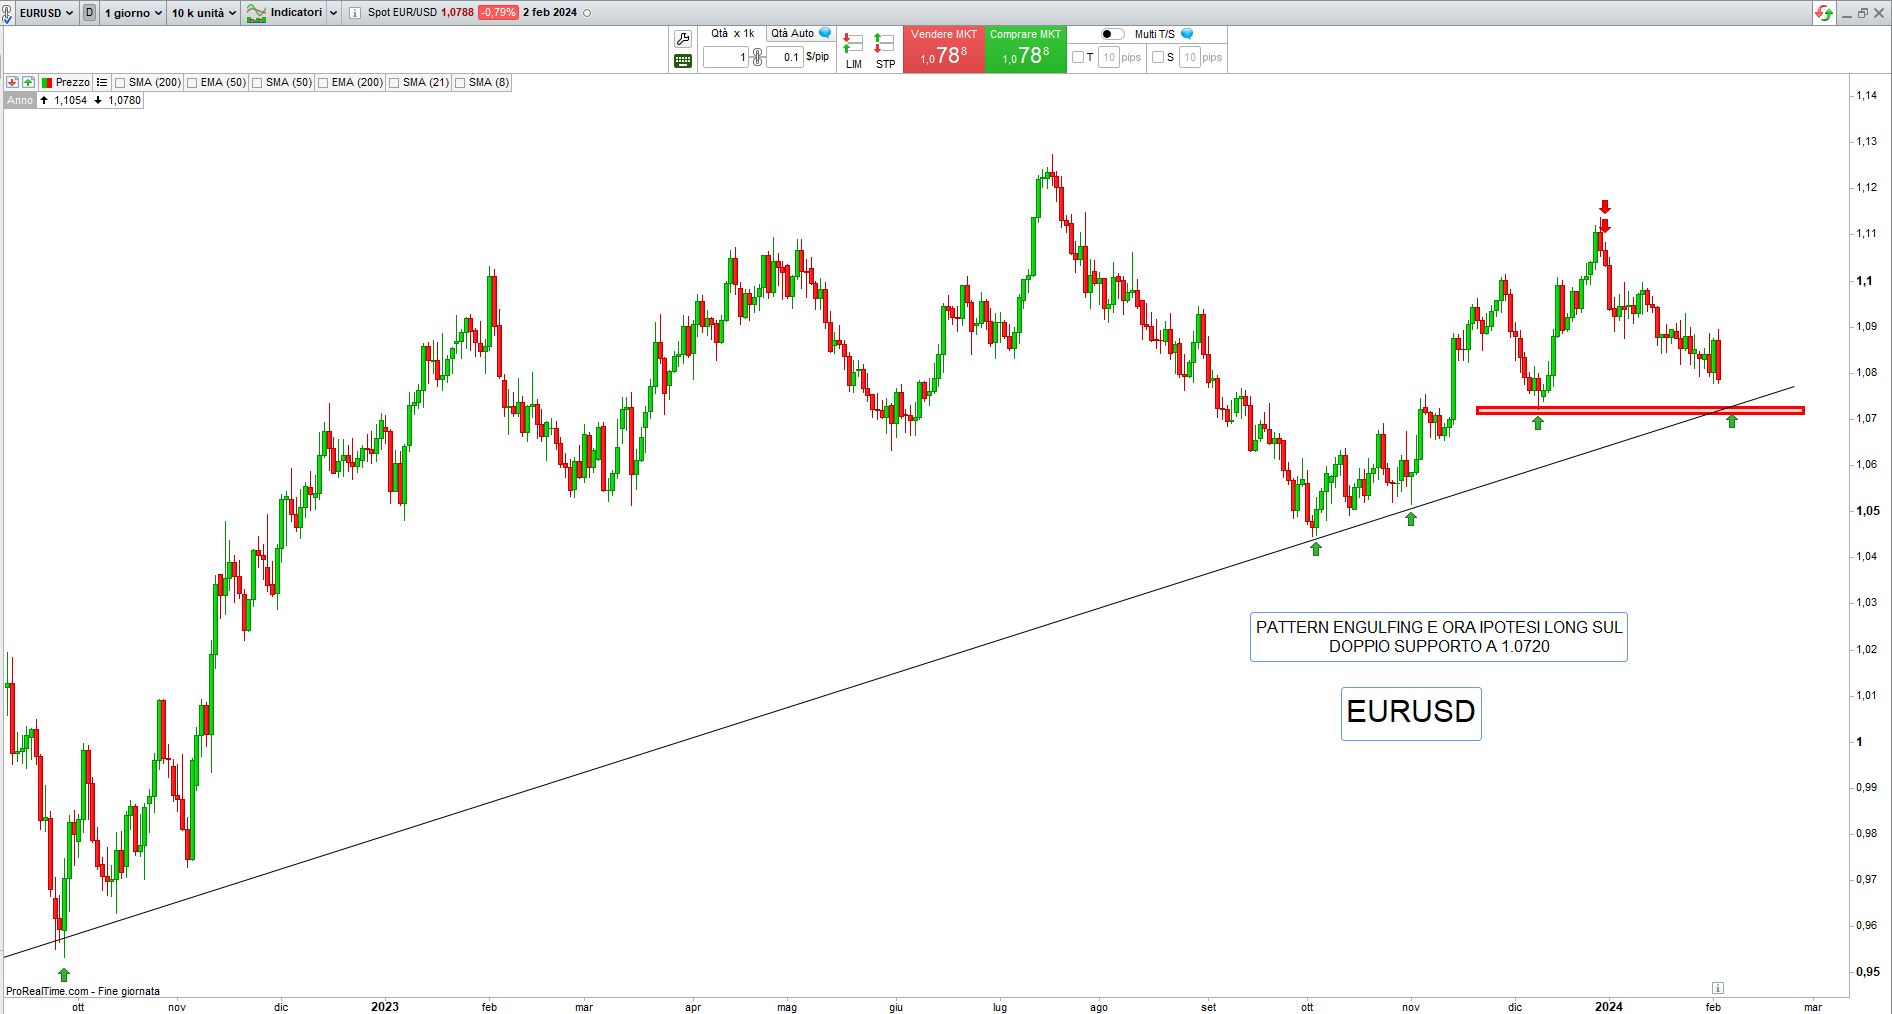Click the small info icon at chart bottom right
Screen dimensions: 1892x1014
[x=1717, y=988]
